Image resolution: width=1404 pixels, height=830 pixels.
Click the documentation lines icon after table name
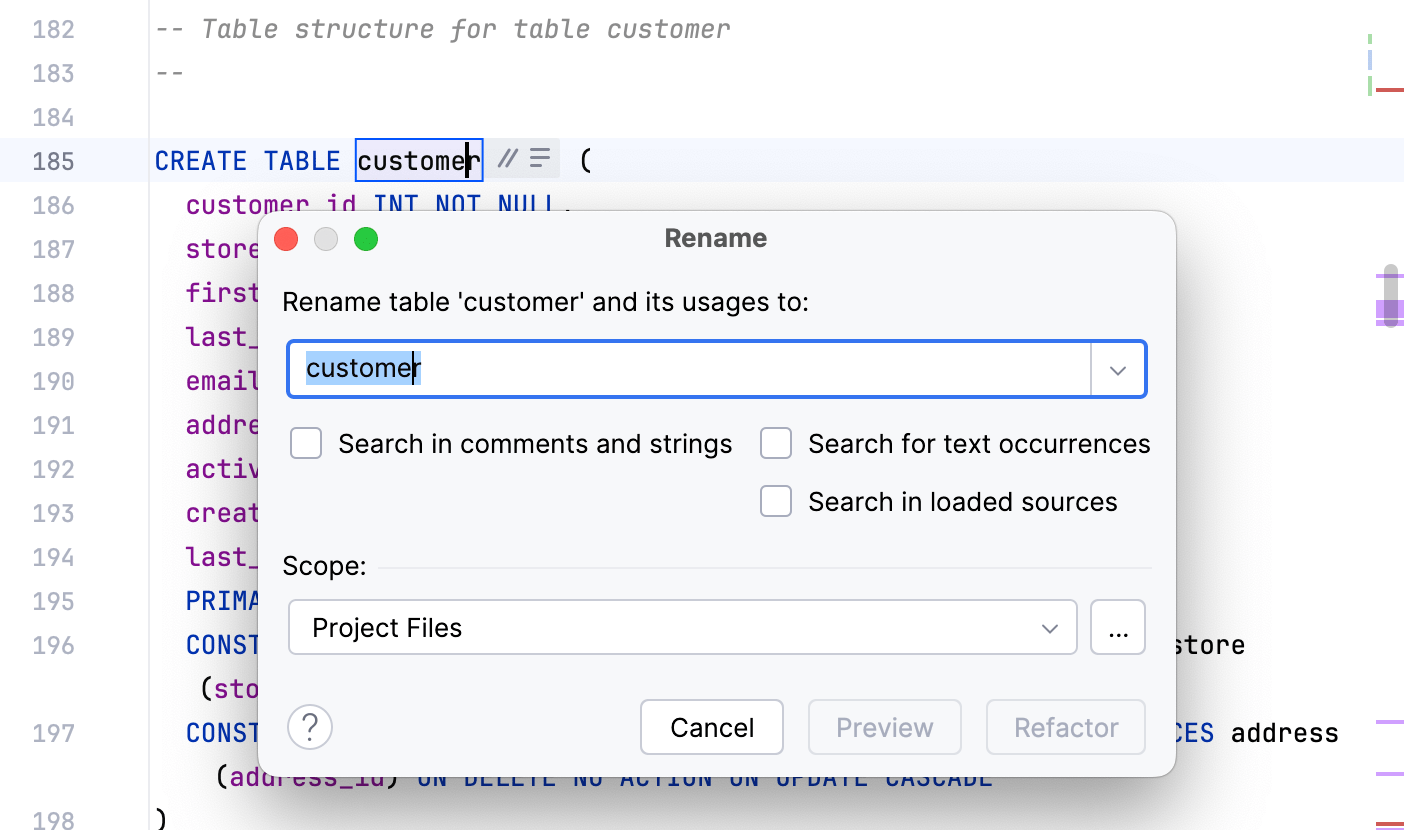(x=538, y=158)
